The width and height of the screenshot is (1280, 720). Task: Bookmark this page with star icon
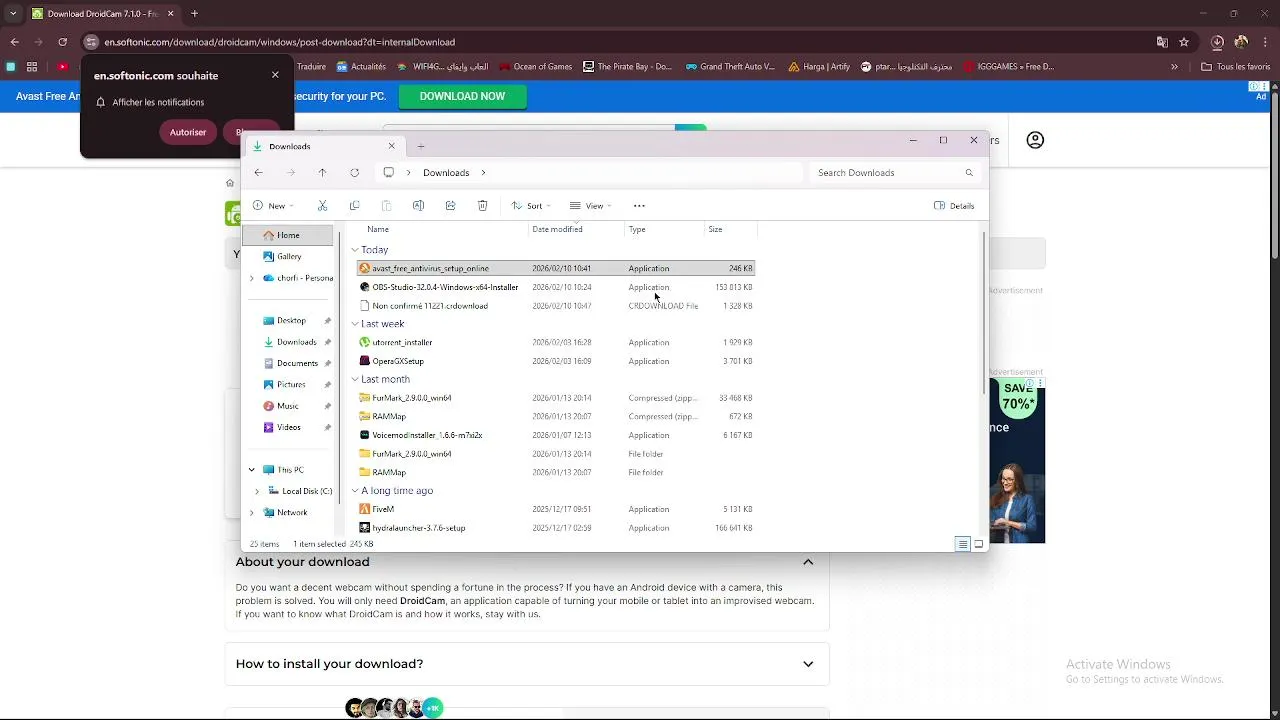1184,42
